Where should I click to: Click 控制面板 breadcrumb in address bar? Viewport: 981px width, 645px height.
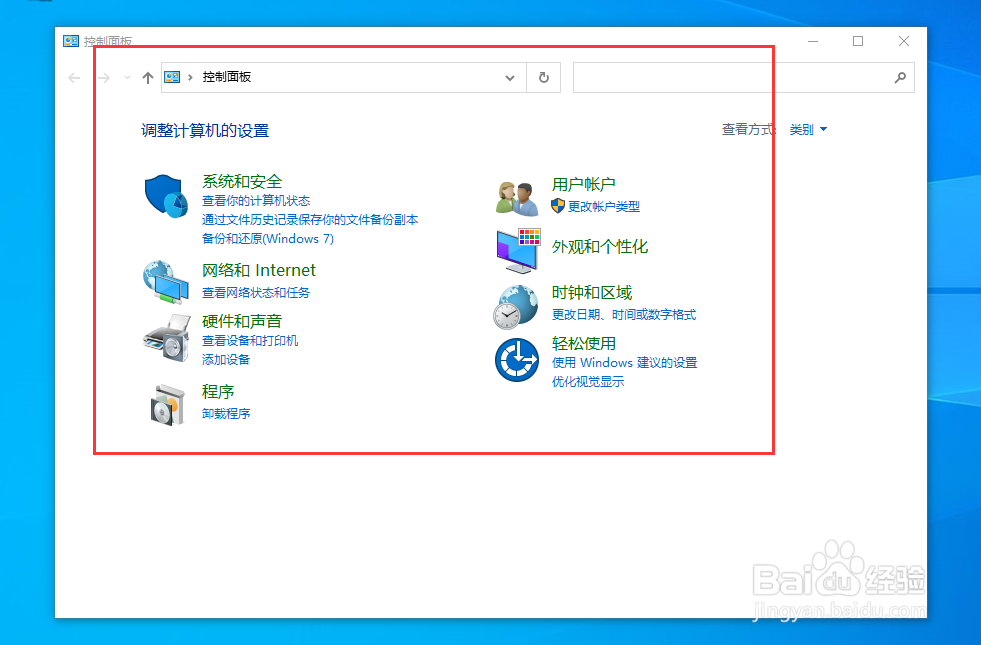(226, 77)
